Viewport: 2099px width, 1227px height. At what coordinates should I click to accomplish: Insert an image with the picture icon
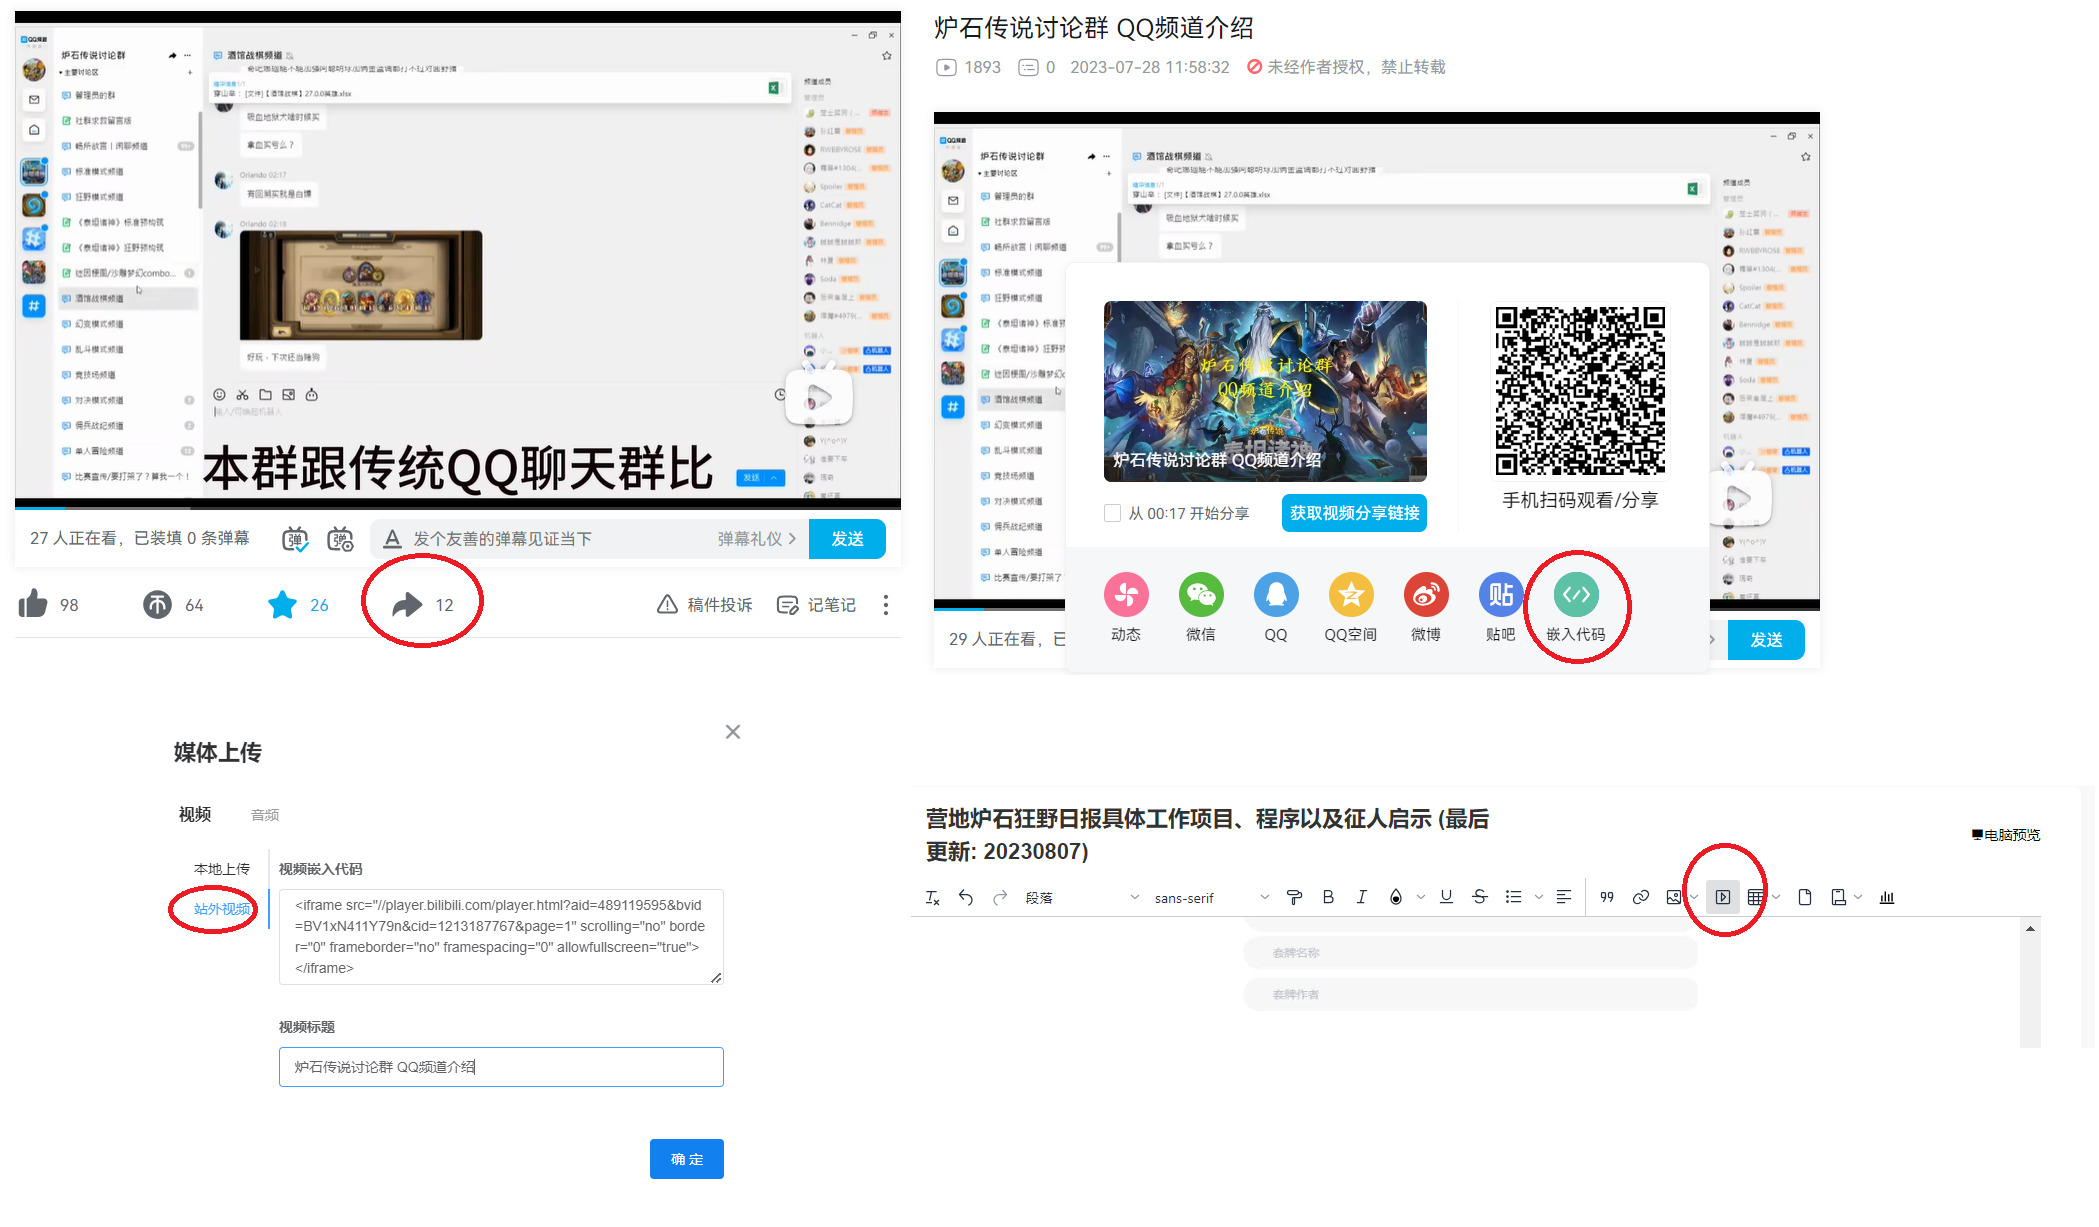click(1673, 898)
